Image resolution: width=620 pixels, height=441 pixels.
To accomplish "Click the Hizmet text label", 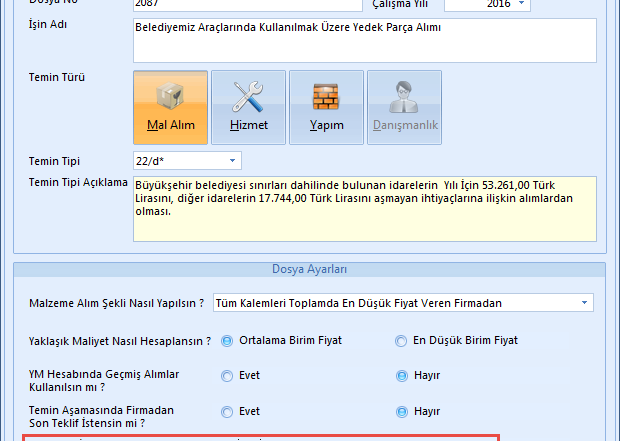I will (x=248, y=126).
